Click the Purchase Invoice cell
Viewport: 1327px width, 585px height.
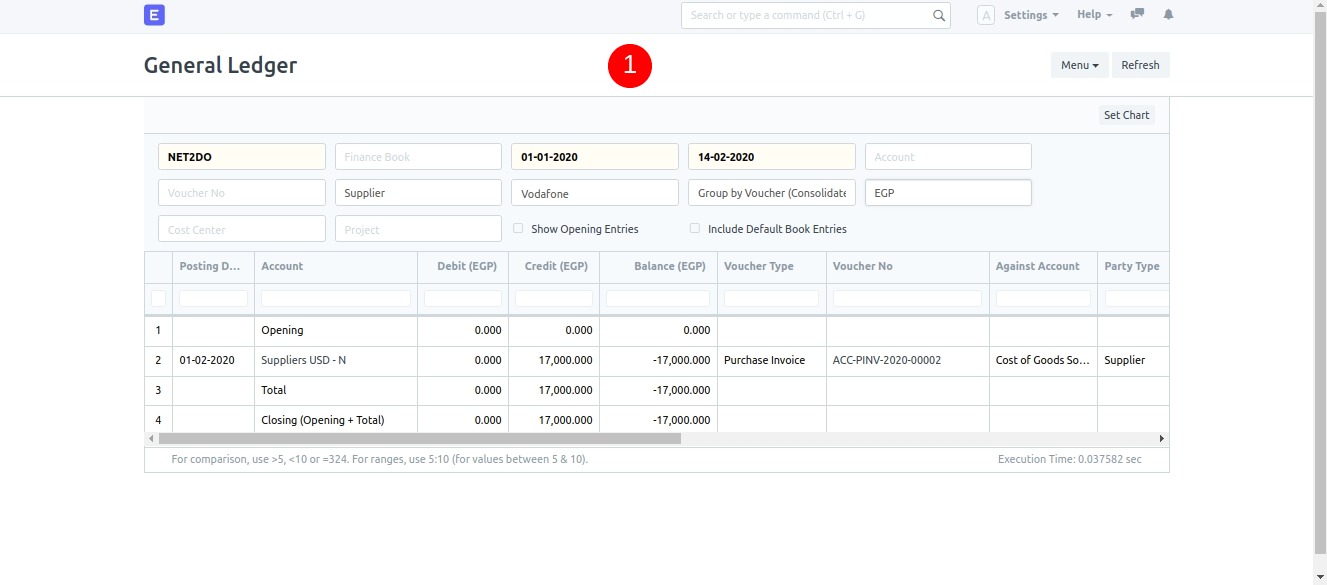tap(772, 360)
